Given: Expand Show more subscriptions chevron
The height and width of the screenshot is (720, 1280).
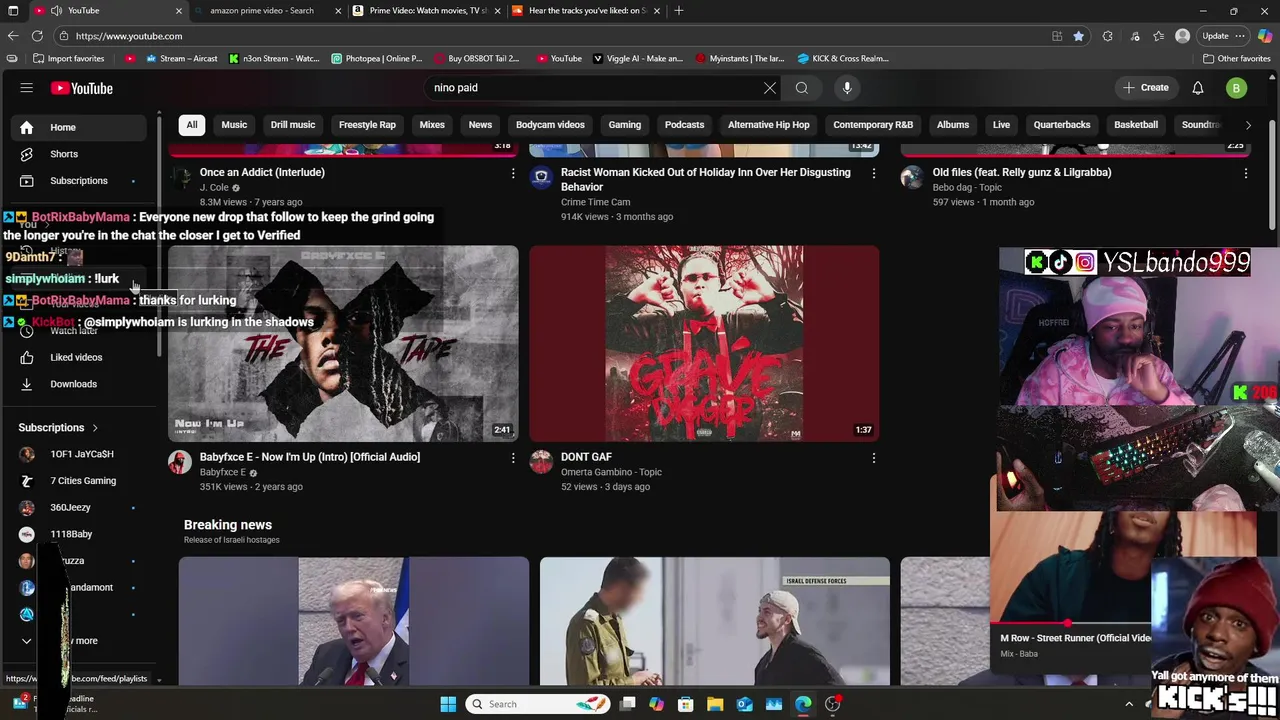Looking at the screenshot, I should click(x=27, y=641).
